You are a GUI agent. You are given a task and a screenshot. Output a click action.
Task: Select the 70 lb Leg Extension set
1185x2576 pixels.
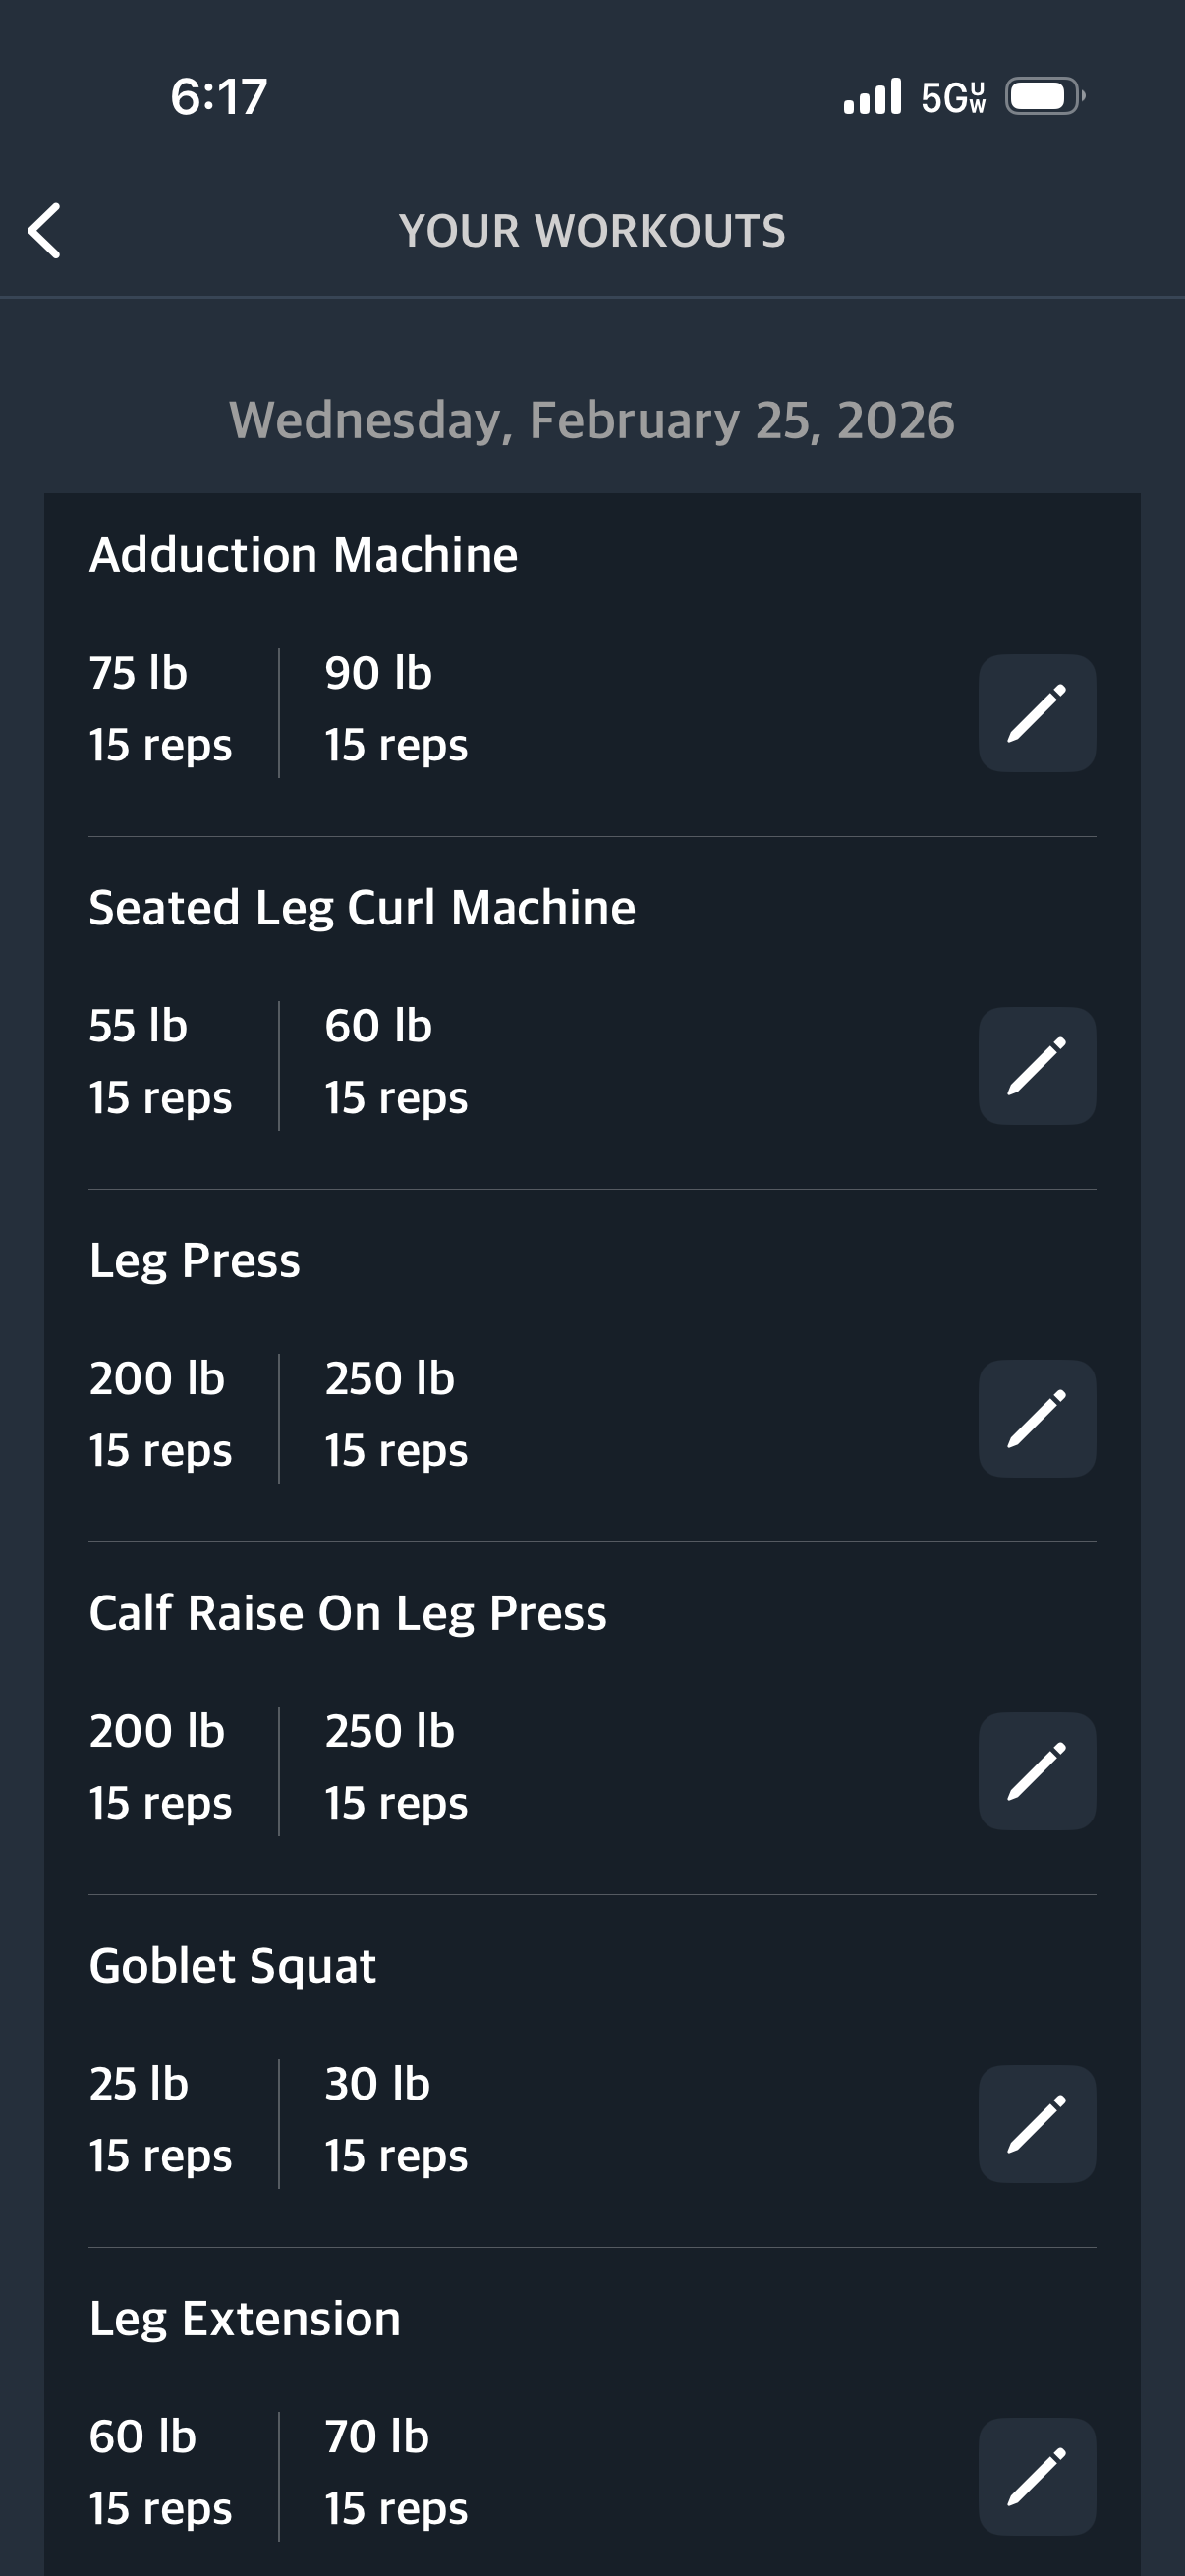pyautogui.click(x=396, y=2472)
